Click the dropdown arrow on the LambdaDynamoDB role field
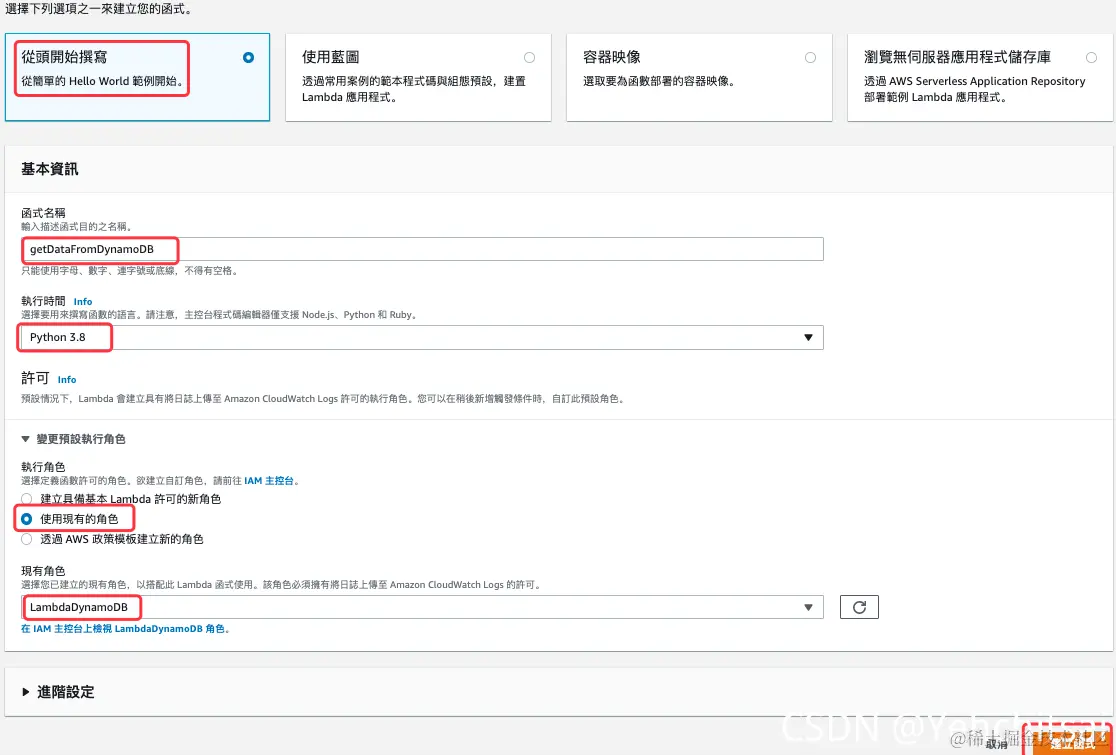This screenshot has height=755, width=1116. (808, 606)
